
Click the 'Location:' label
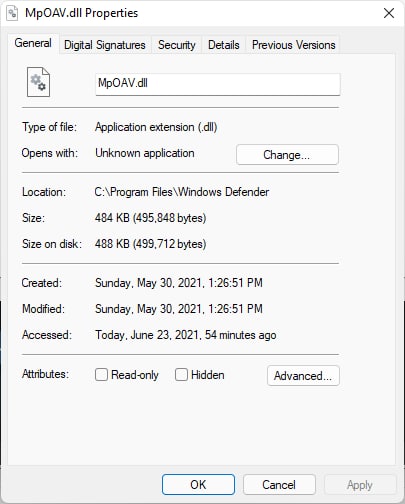[44, 192]
